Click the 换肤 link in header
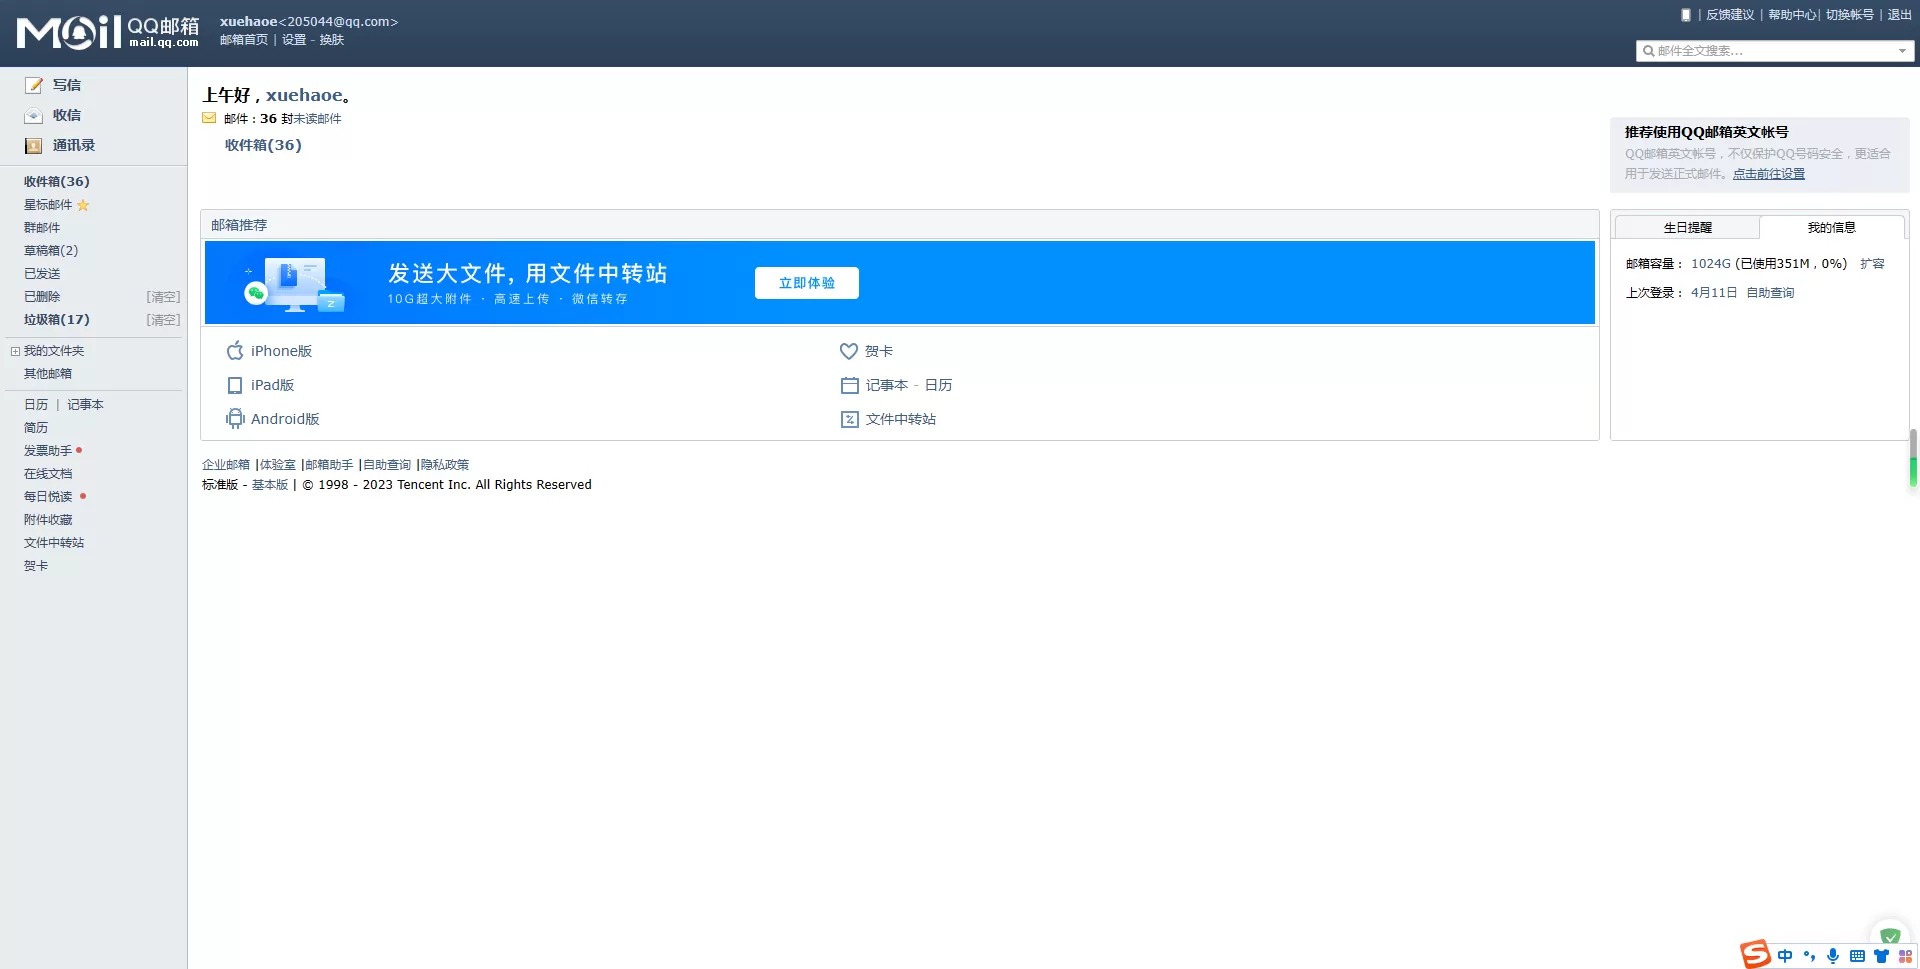This screenshot has height=969, width=1920. (x=332, y=40)
